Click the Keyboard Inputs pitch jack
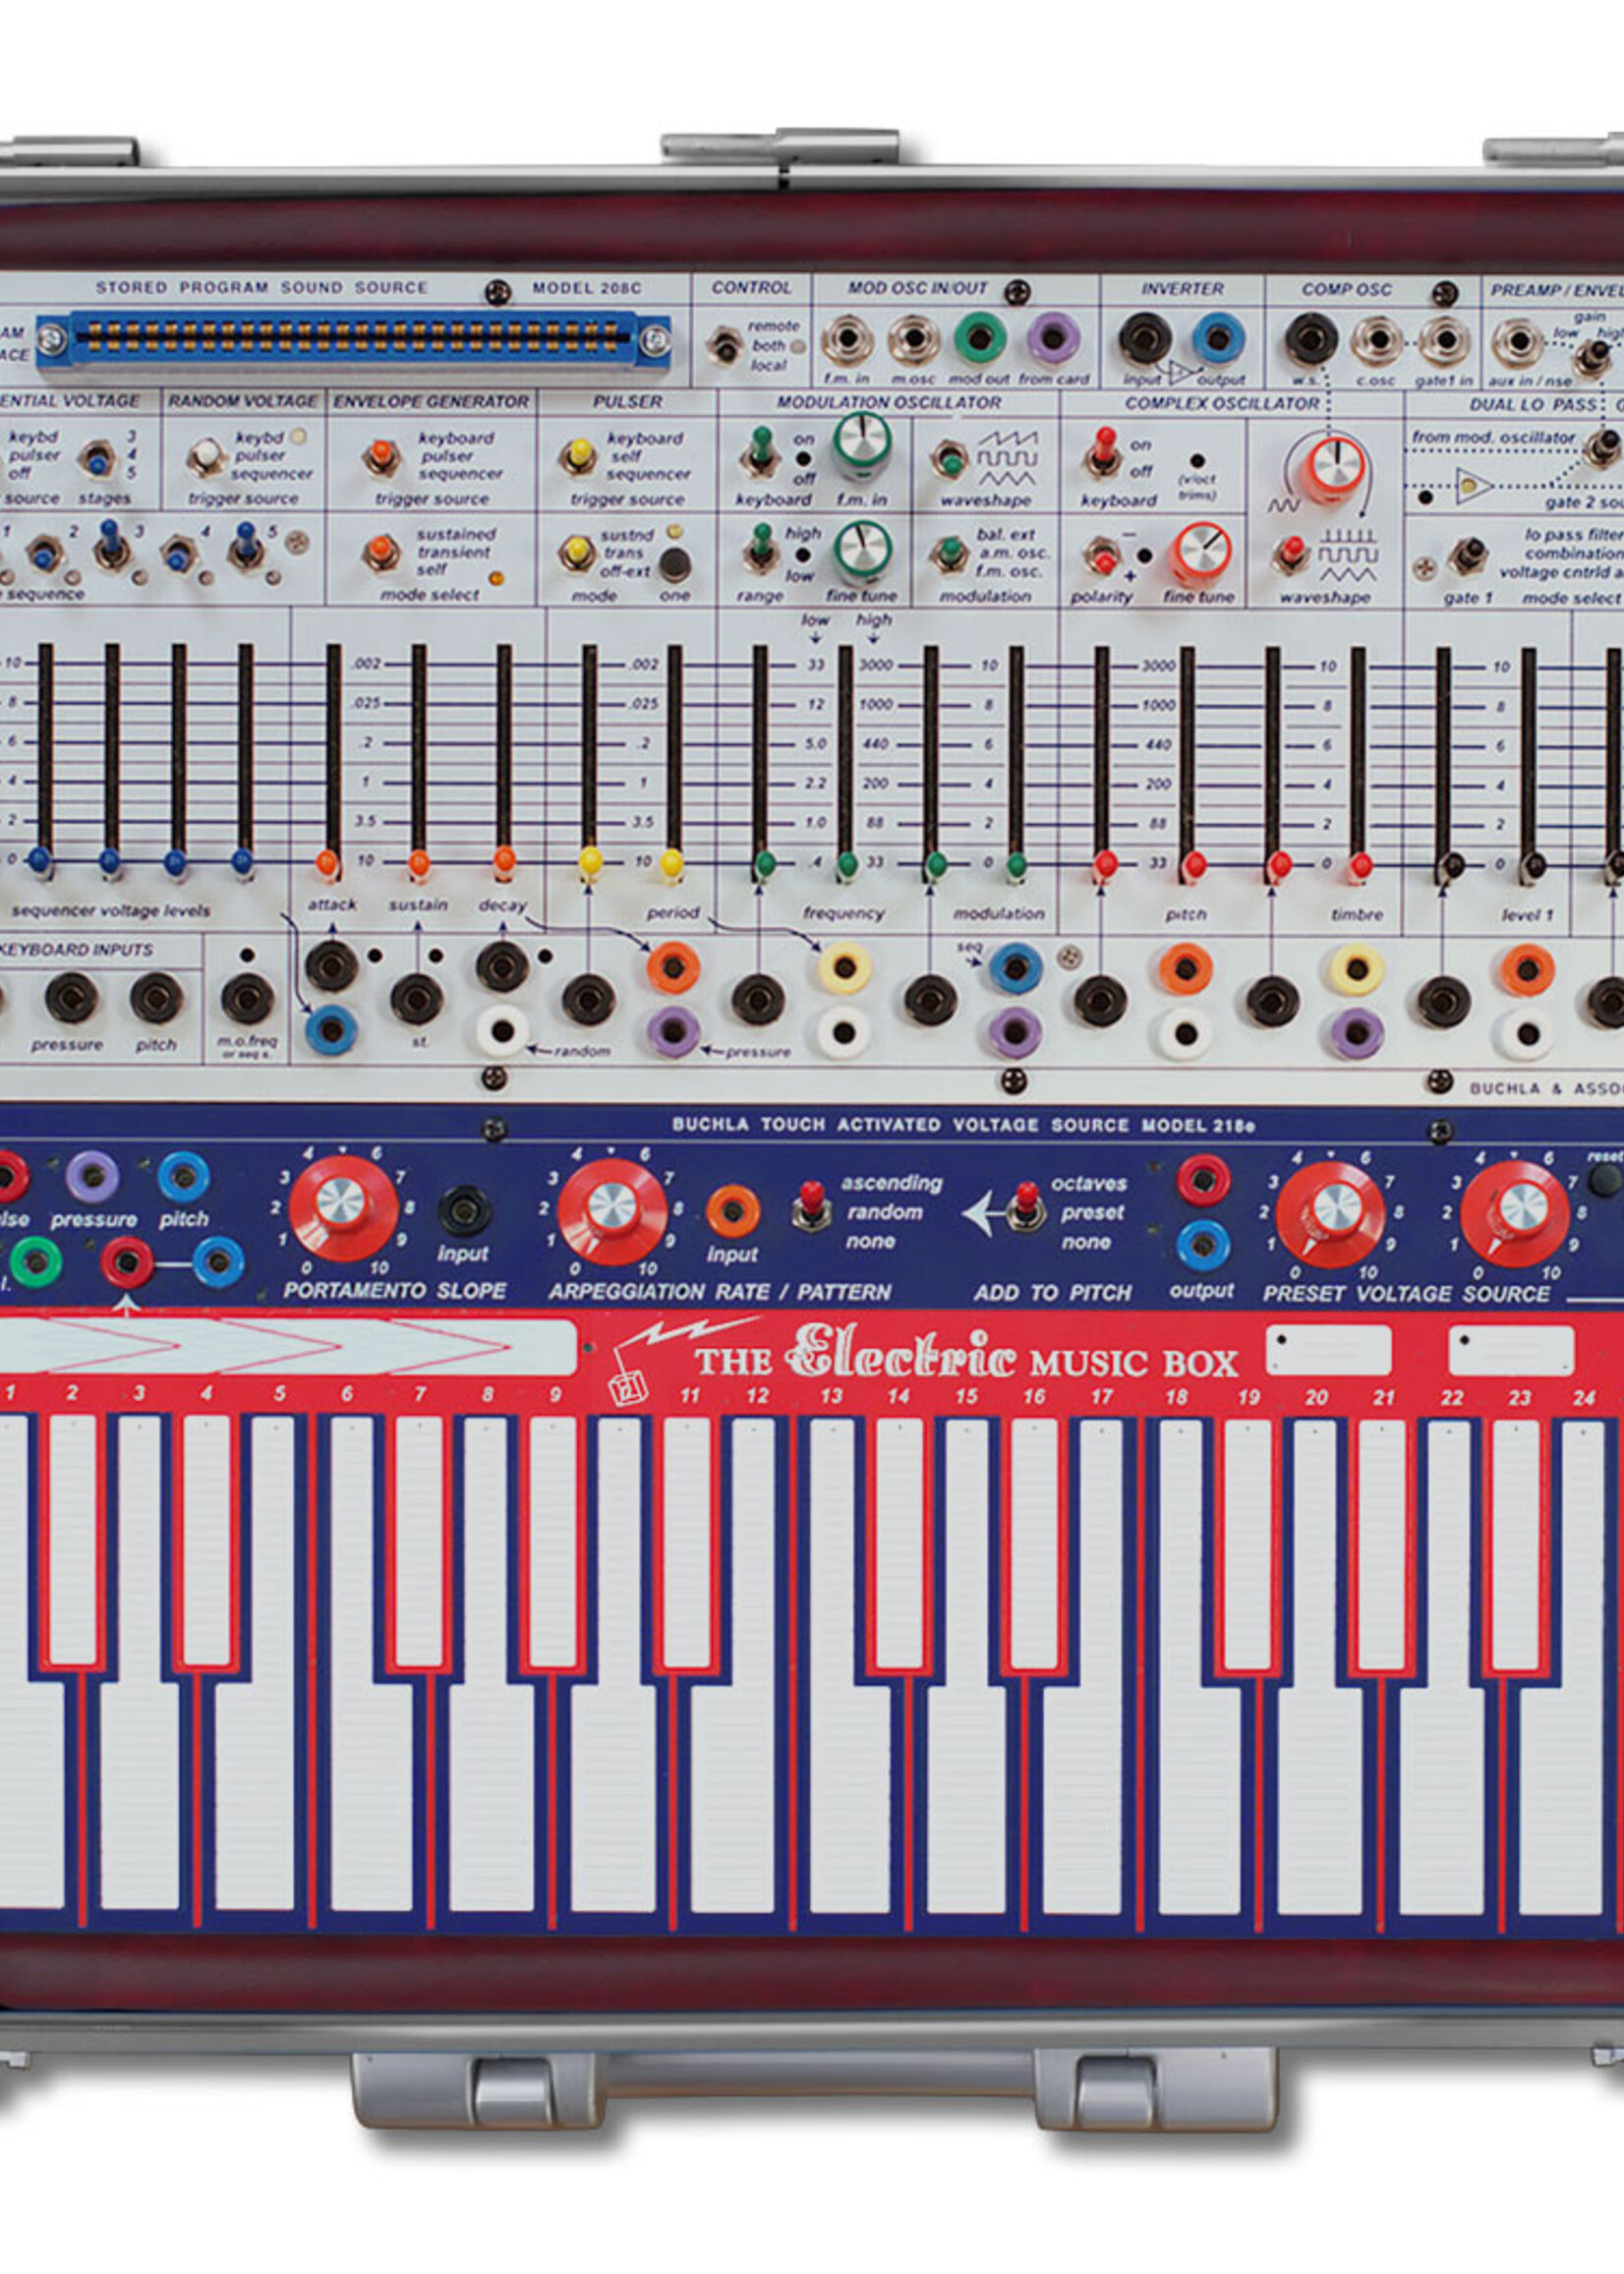The width and height of the screenshot is (1624, 2274). [x=156, y=997]
